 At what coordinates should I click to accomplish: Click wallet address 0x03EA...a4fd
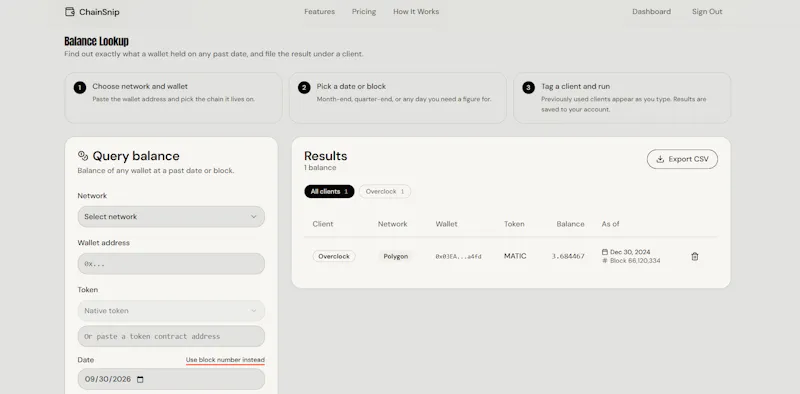(x=458, y=256)
